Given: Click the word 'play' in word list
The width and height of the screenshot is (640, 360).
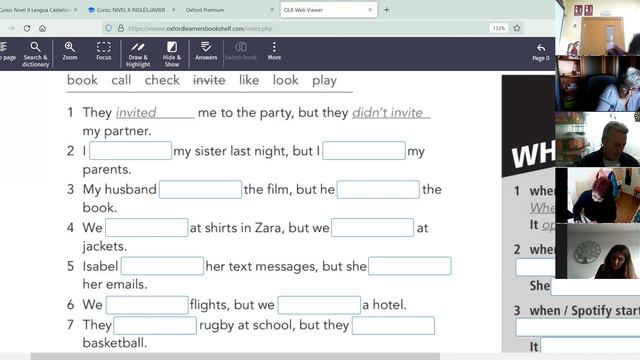Looking at the screenshot, I should 324,81.
